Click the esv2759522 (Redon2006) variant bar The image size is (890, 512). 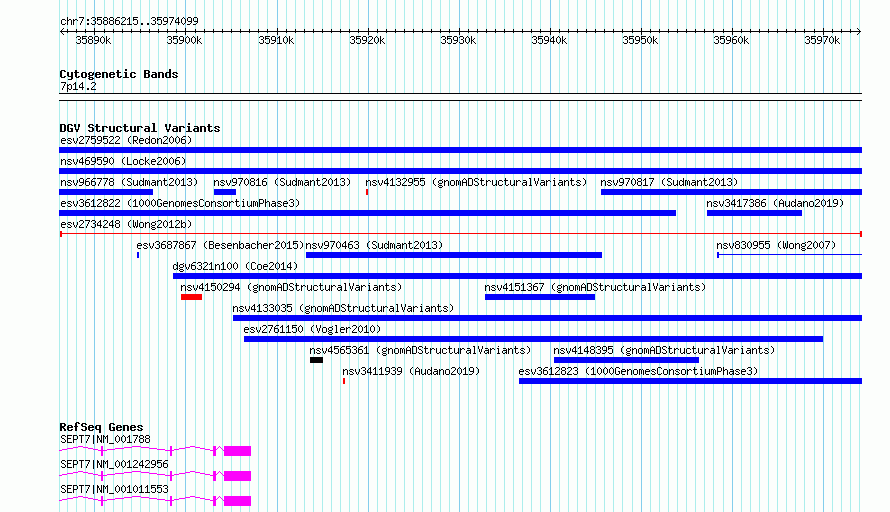[460, 150]
